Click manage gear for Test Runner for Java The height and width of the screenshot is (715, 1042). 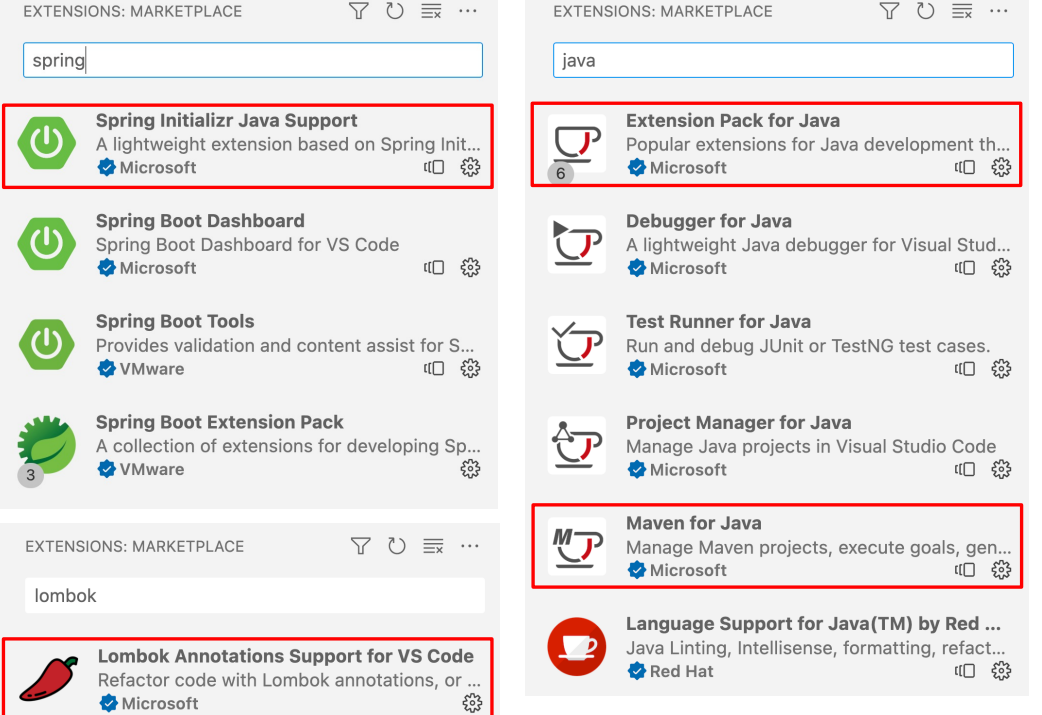[1001, 369]
